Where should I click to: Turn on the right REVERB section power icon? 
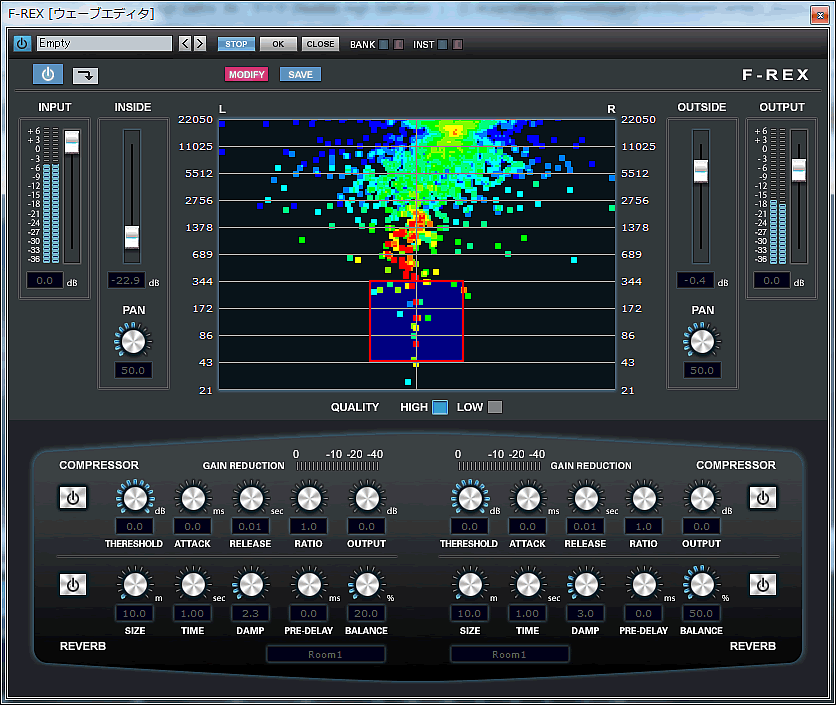pyautogui.click(x=763, y=584)
